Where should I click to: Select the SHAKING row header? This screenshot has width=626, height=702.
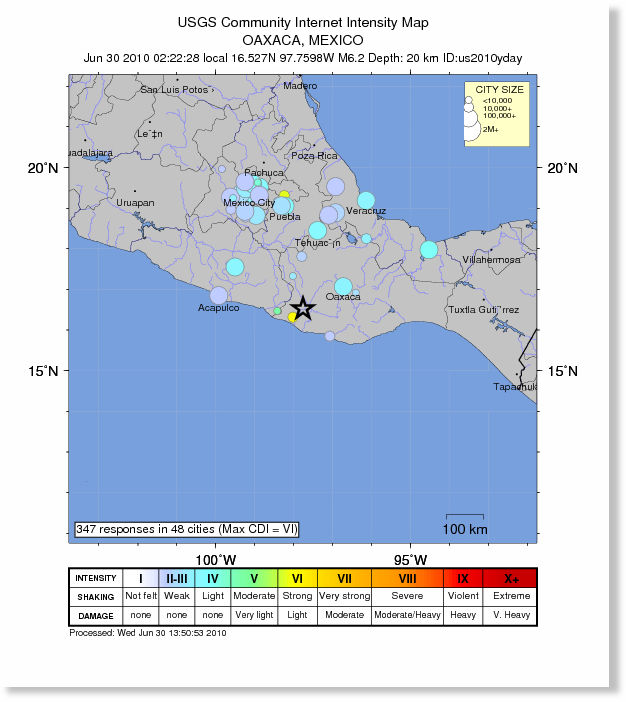[96, 597]
